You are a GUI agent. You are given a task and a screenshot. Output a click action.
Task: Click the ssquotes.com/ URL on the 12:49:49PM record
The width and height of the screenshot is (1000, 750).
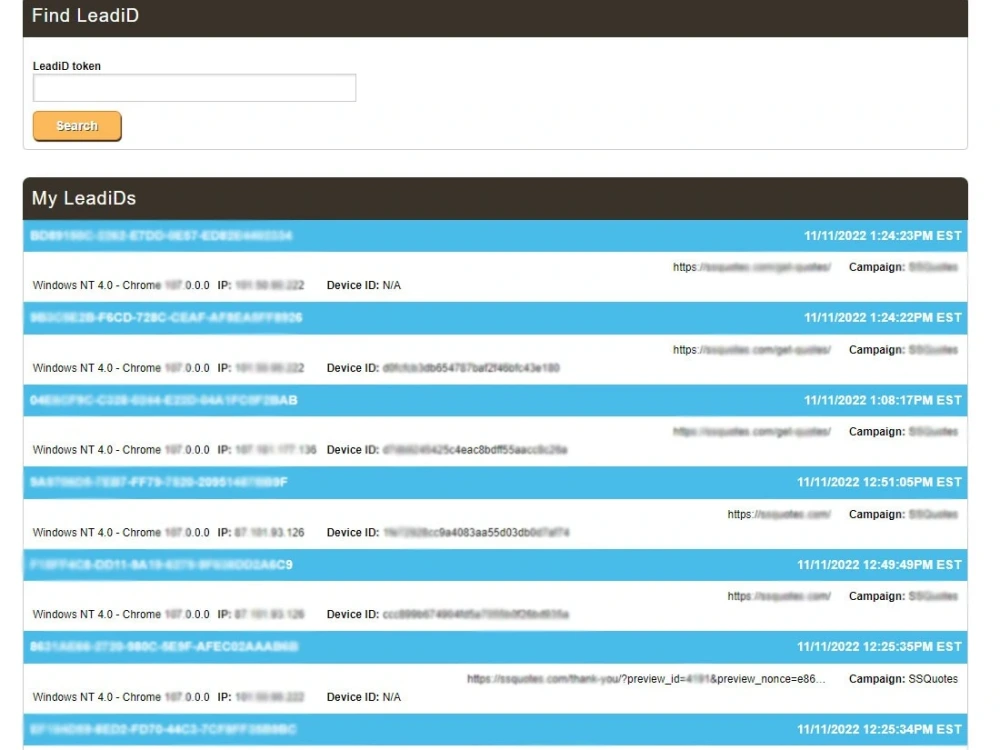click(776, 596)
